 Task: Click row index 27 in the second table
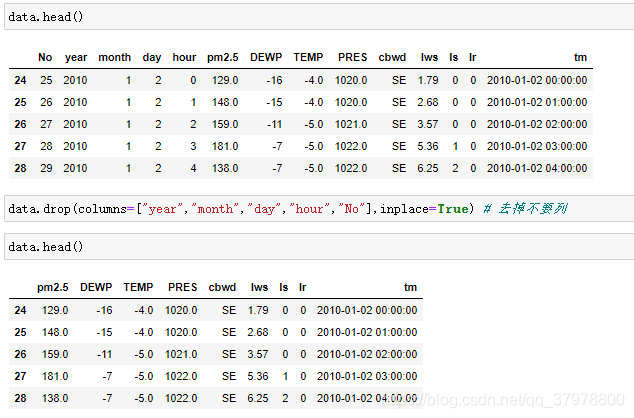20,376
